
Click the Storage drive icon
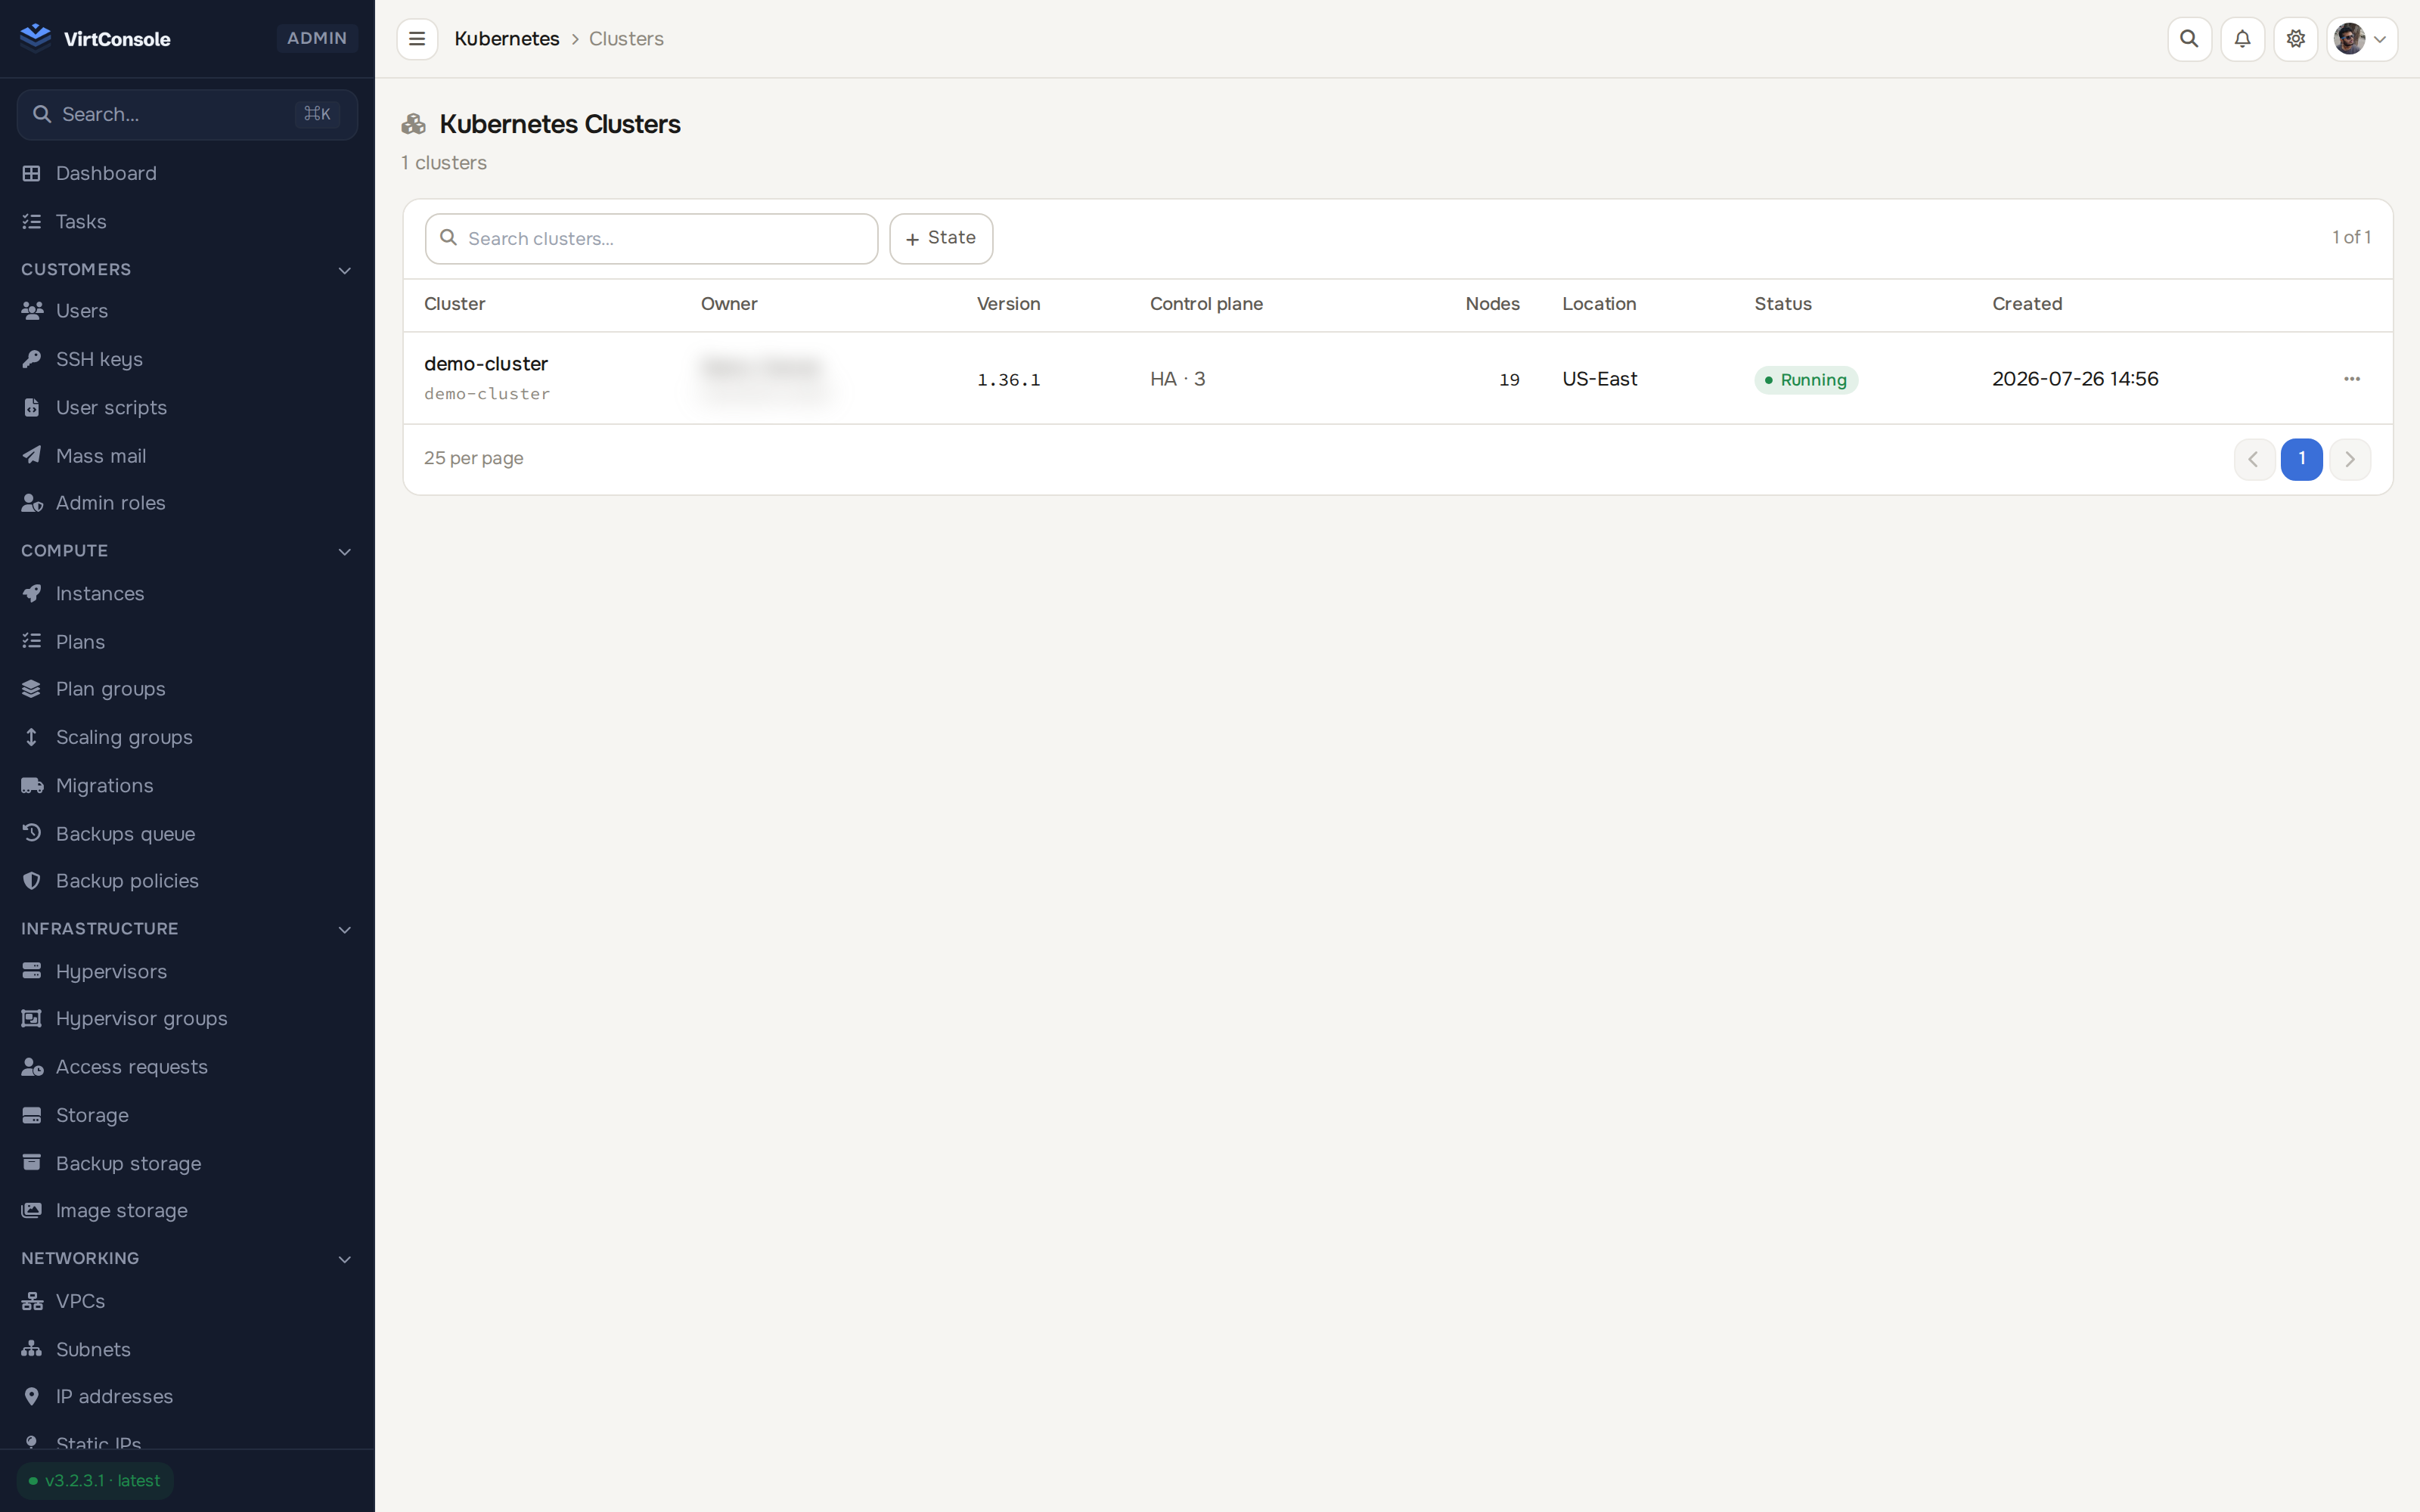tap(32, 1115)
